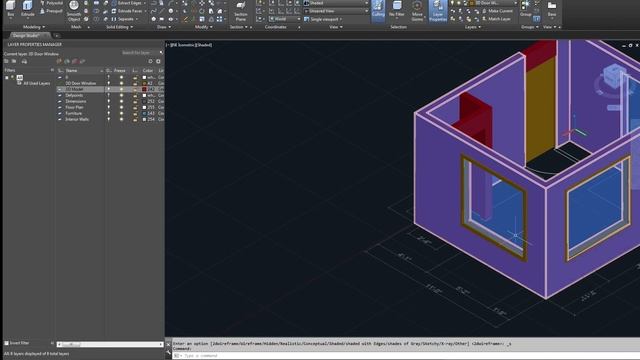This screenshot has height=360, width=640.
Task: Toggle lock icon for layer 0
Action: (135, 77)
